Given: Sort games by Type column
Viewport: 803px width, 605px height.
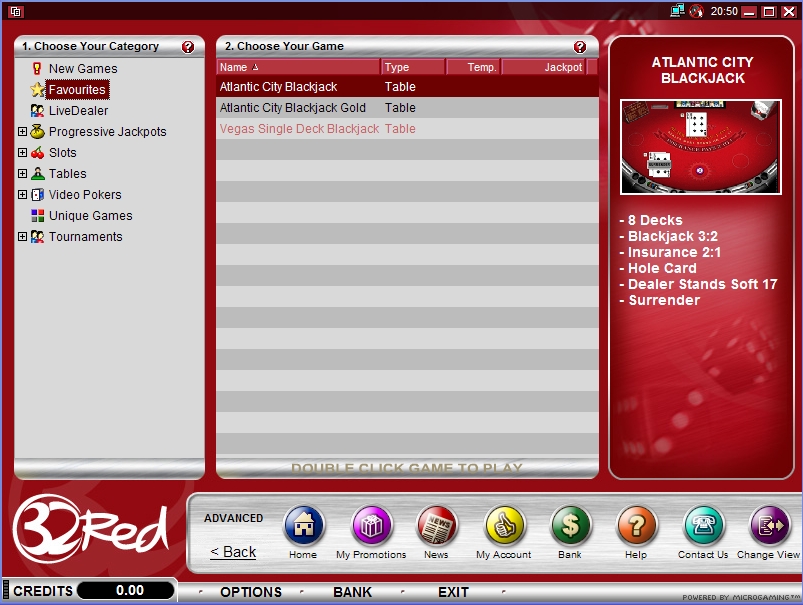Looking at the screenshot, I should tap(413, 67).
